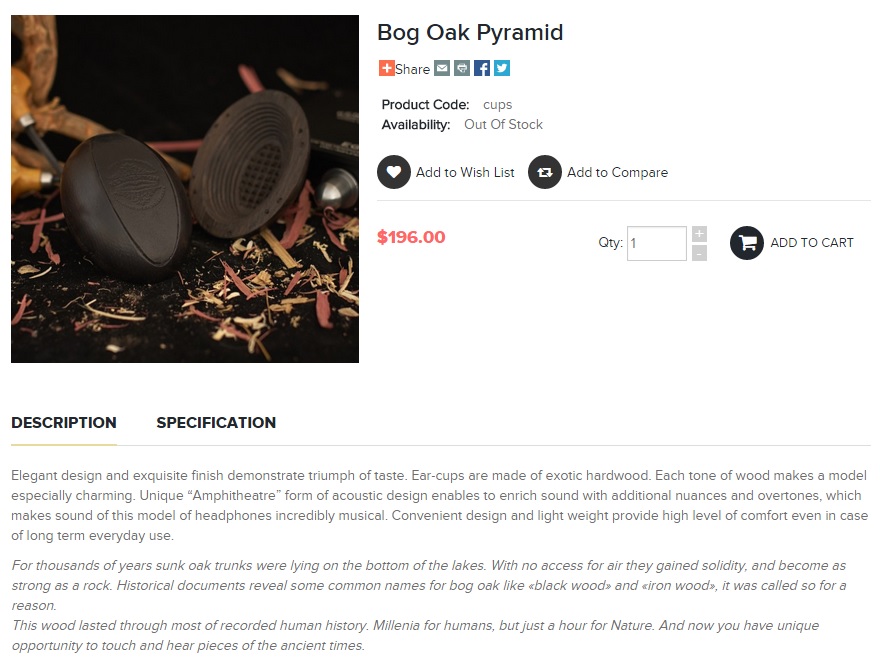Click the $196.00 price

[x=411, y=237]
